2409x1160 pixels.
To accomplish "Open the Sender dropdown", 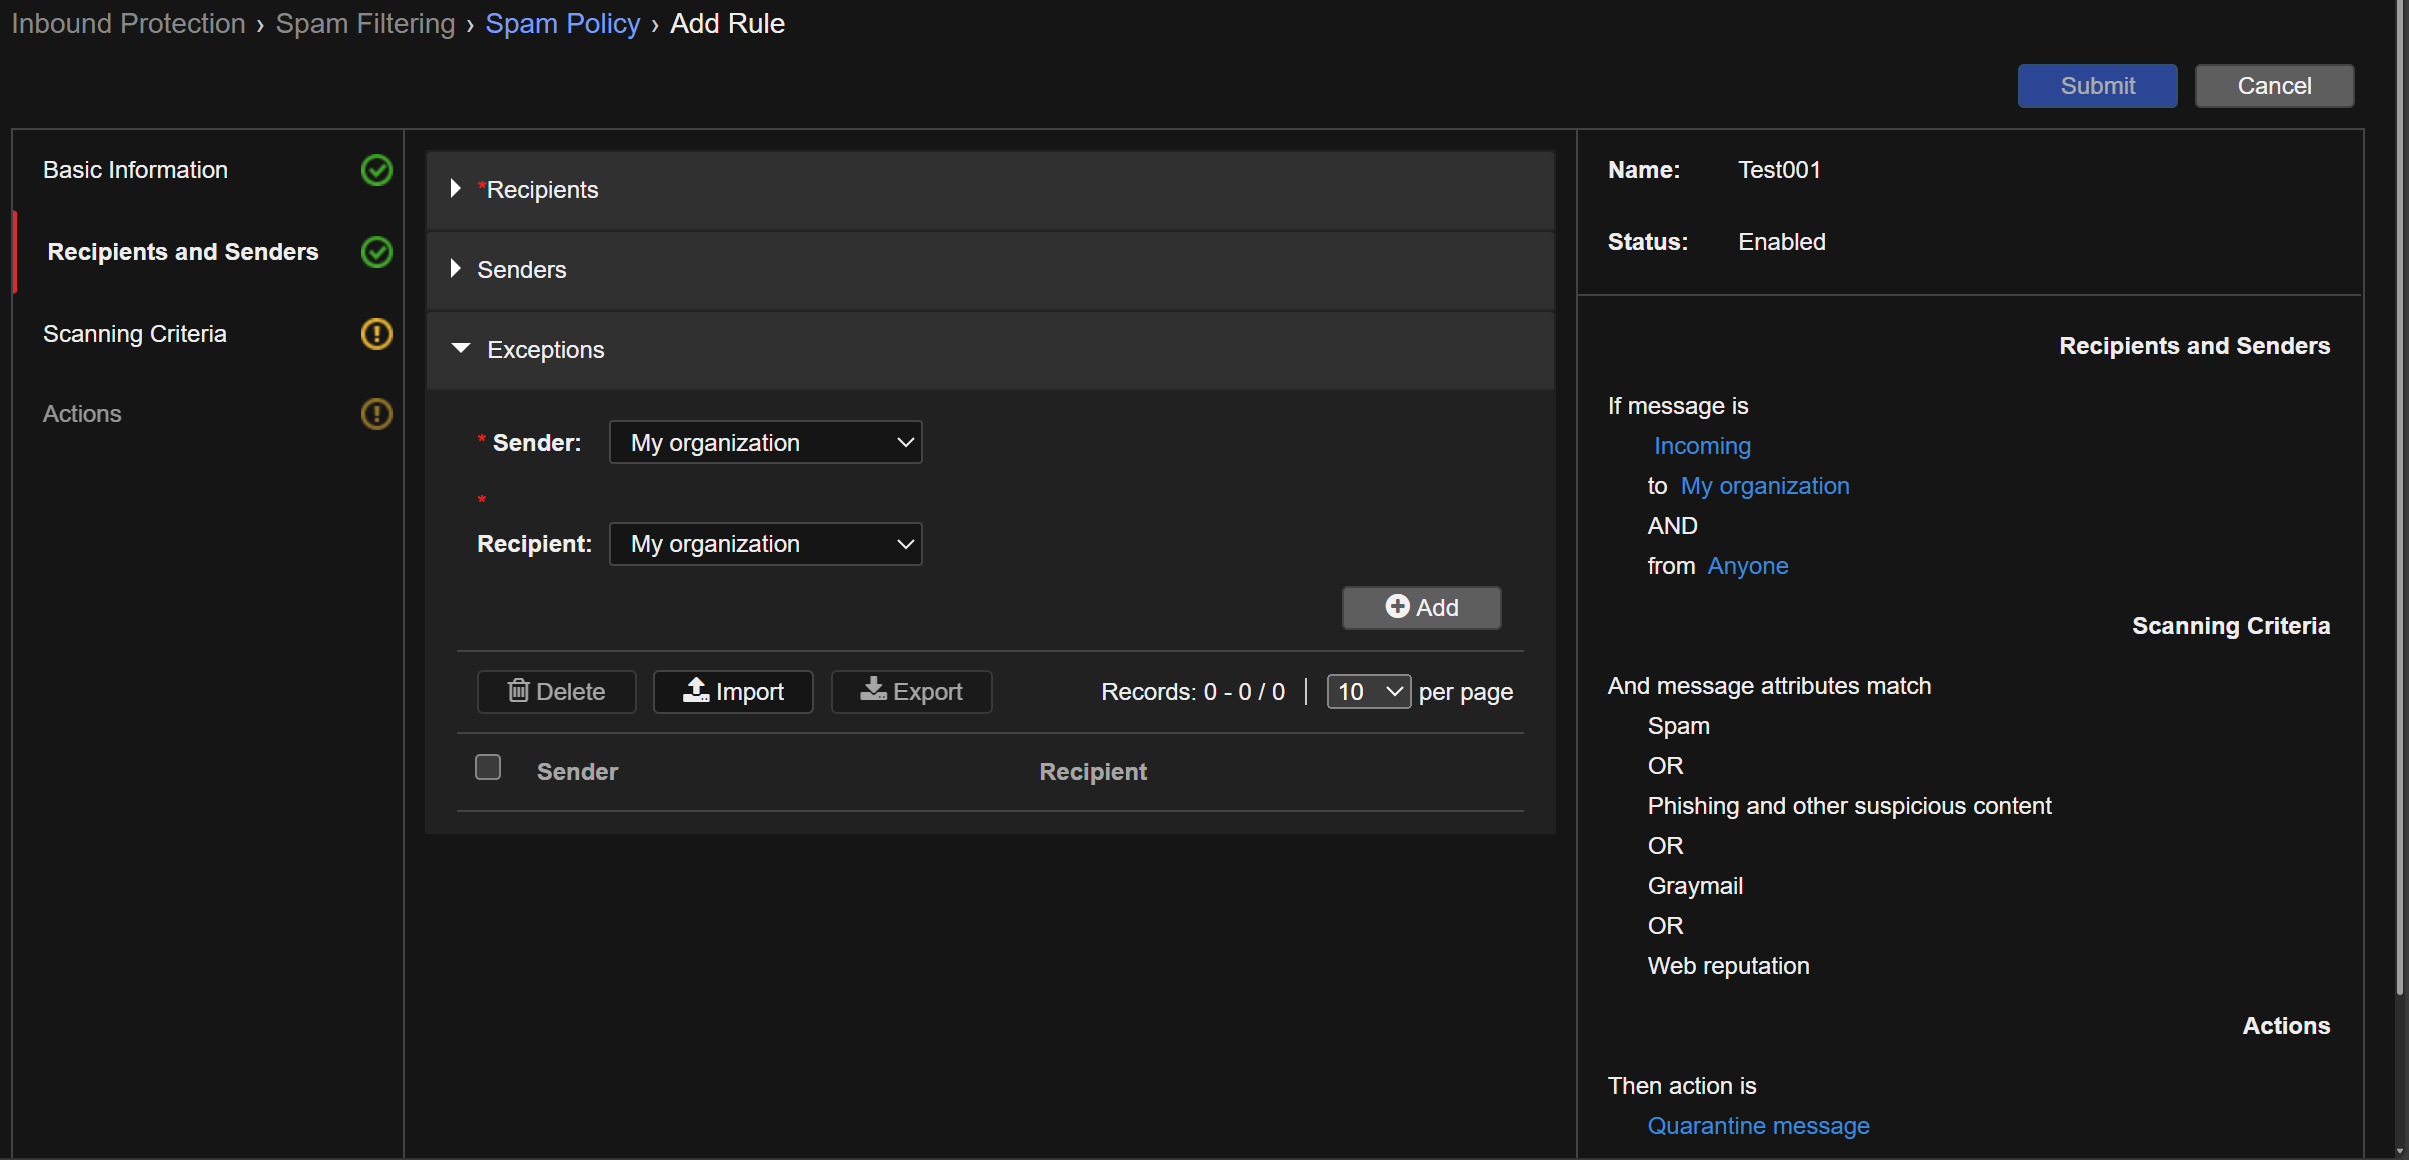I will click(x=765, y=443).
